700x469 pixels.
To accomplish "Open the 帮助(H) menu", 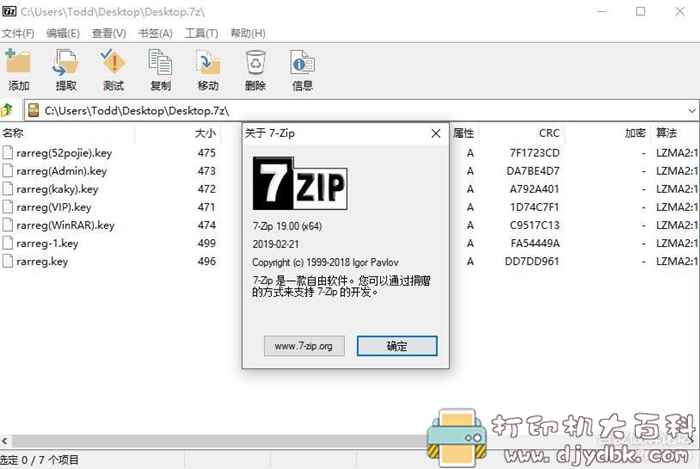I will point(248,33).
